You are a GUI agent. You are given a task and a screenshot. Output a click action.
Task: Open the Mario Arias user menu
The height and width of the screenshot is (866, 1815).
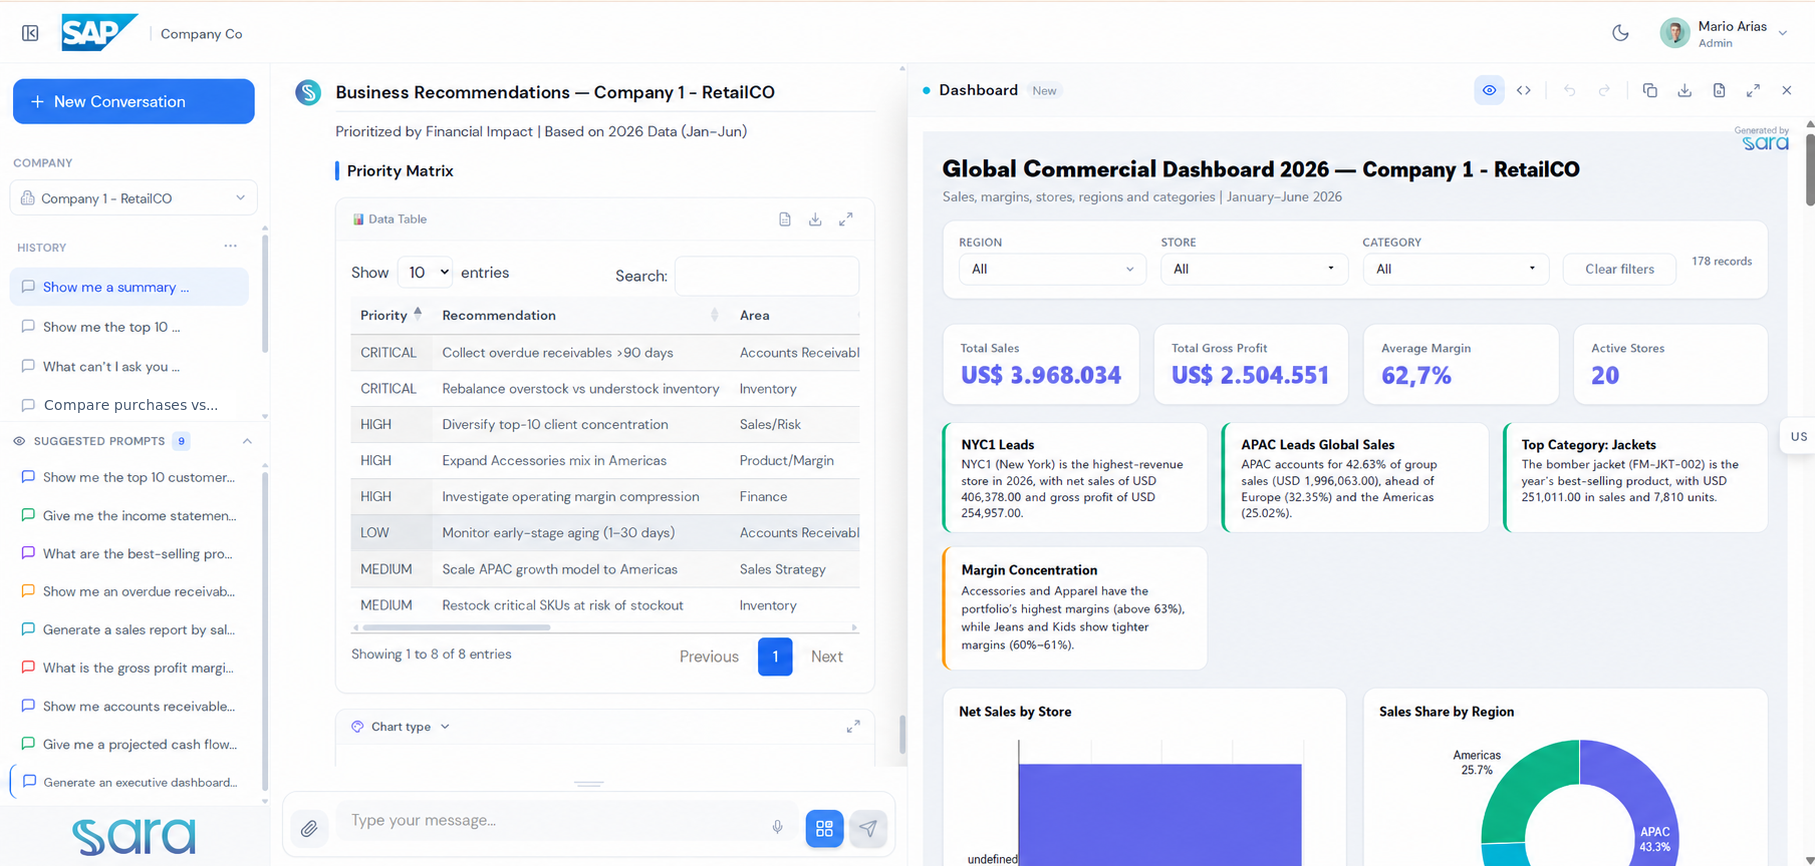[1724, 33]
